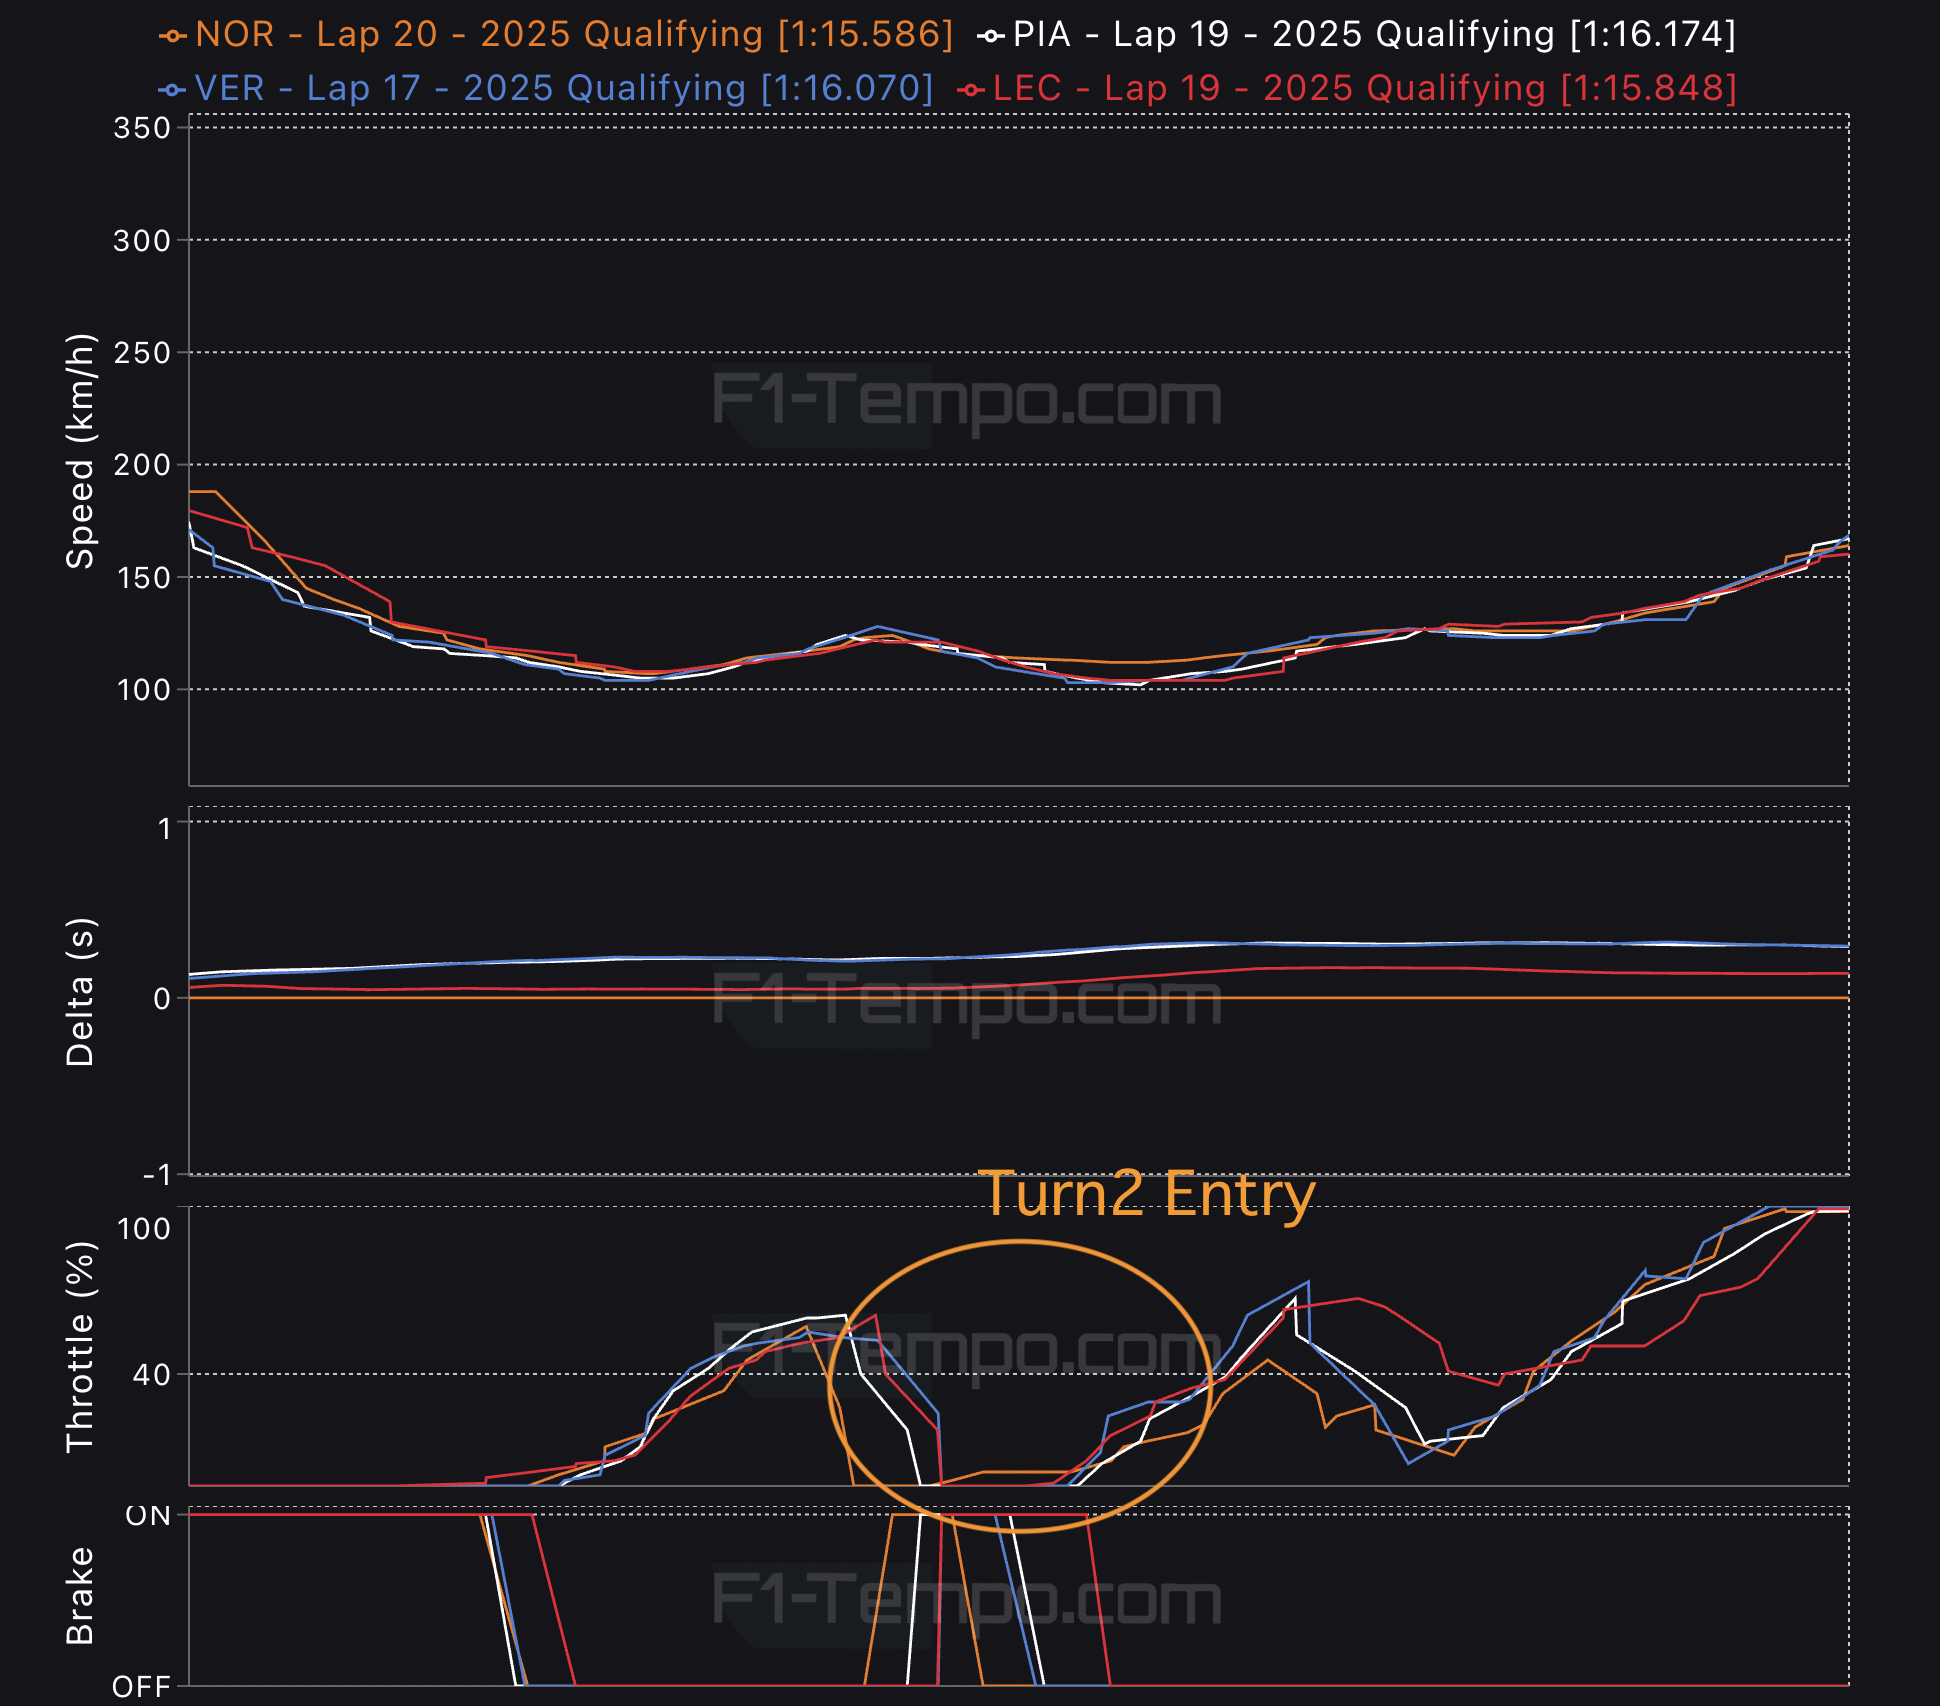Viewport: 1940px width, 1706px height.
Task: Toggle the NOR Lap 20 legend series
Action: (574, 35)
